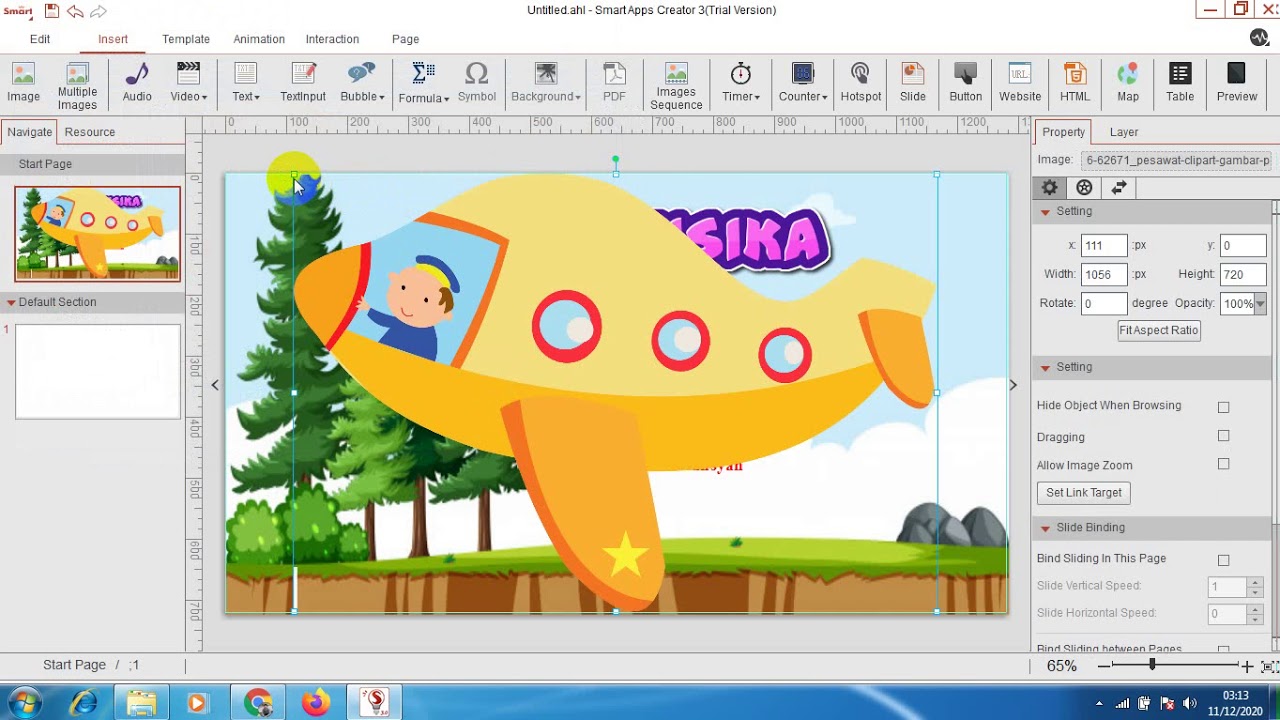The width and height of the screenshot is (1280, 720).
Task: Click the redo arrow
Action: tap(98, 11)
